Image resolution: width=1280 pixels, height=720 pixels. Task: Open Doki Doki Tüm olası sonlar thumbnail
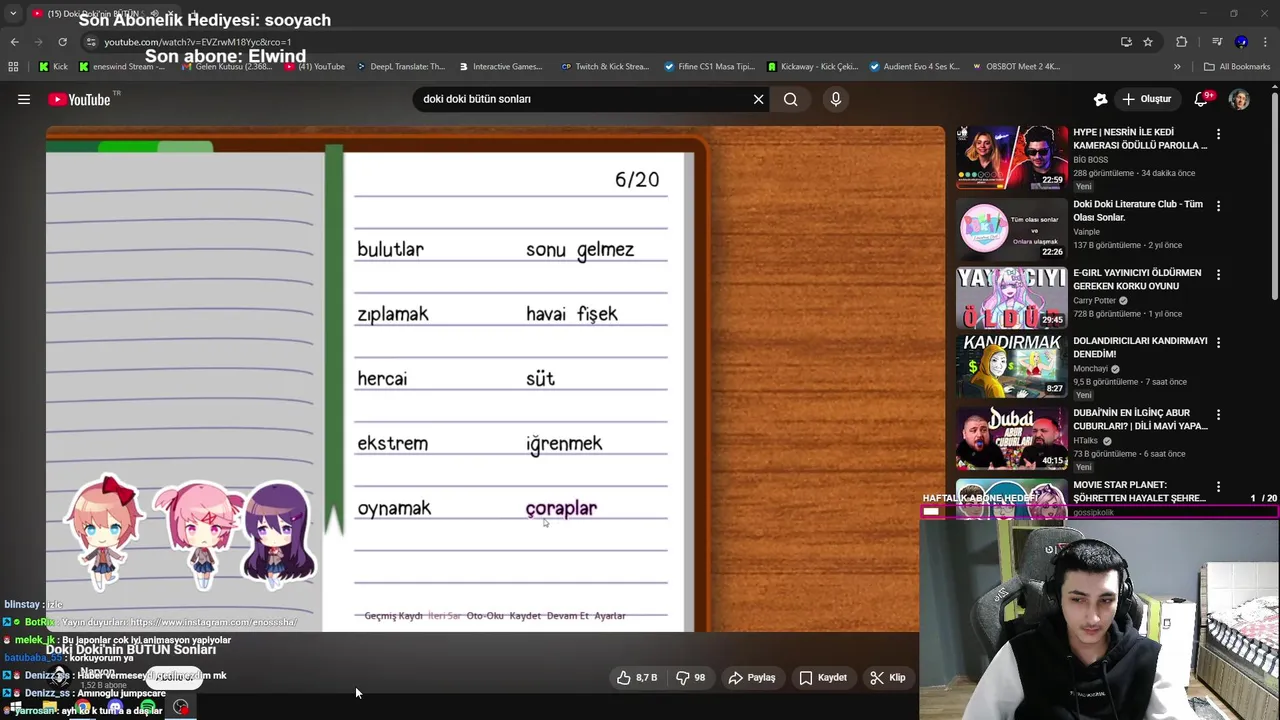click(x=1011, y=229)
